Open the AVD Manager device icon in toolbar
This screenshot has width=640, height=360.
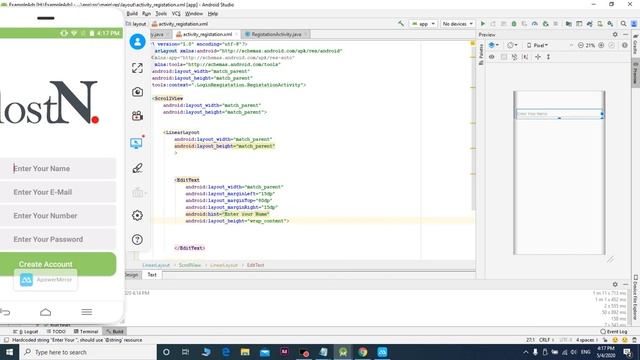tap(600, 24)
